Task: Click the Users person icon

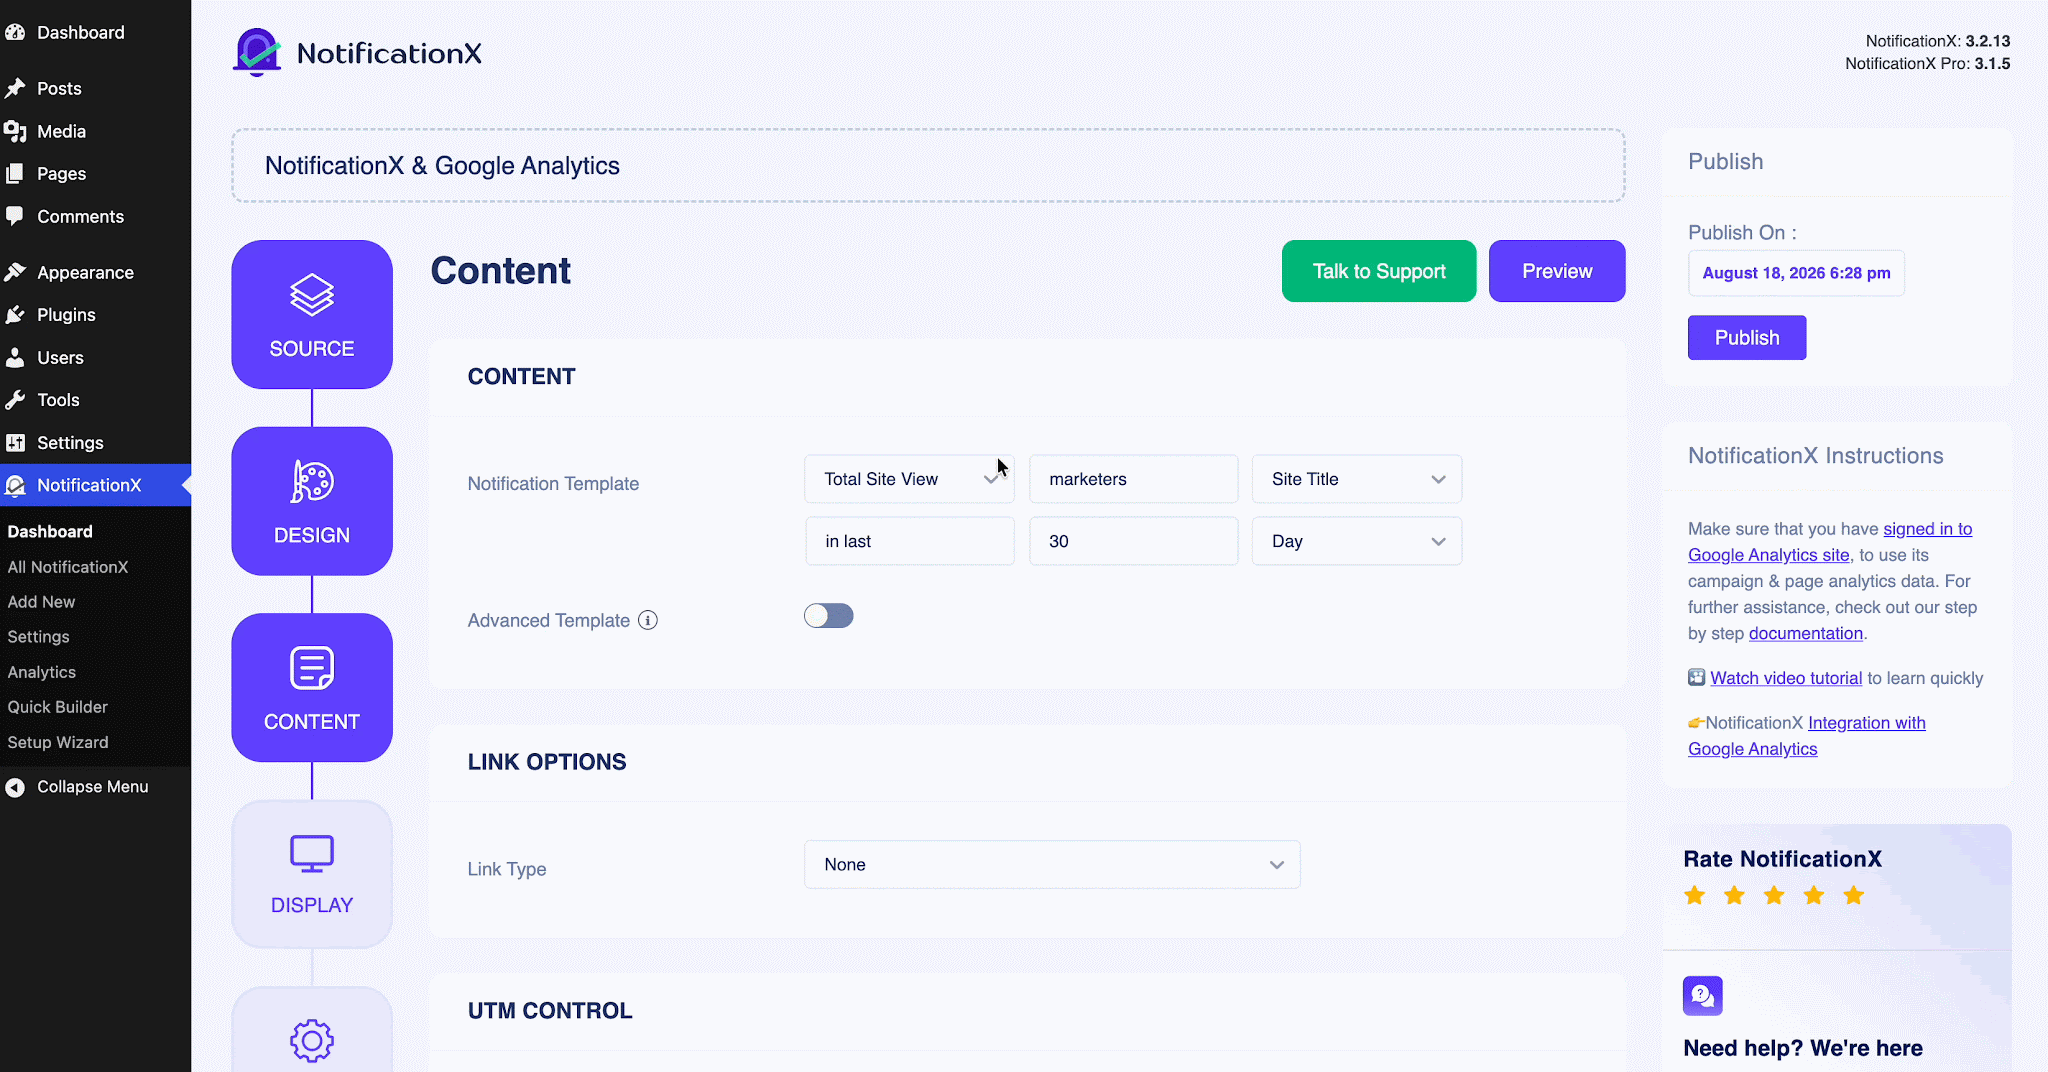Action: pyautogui.click(x=15, y=357)
